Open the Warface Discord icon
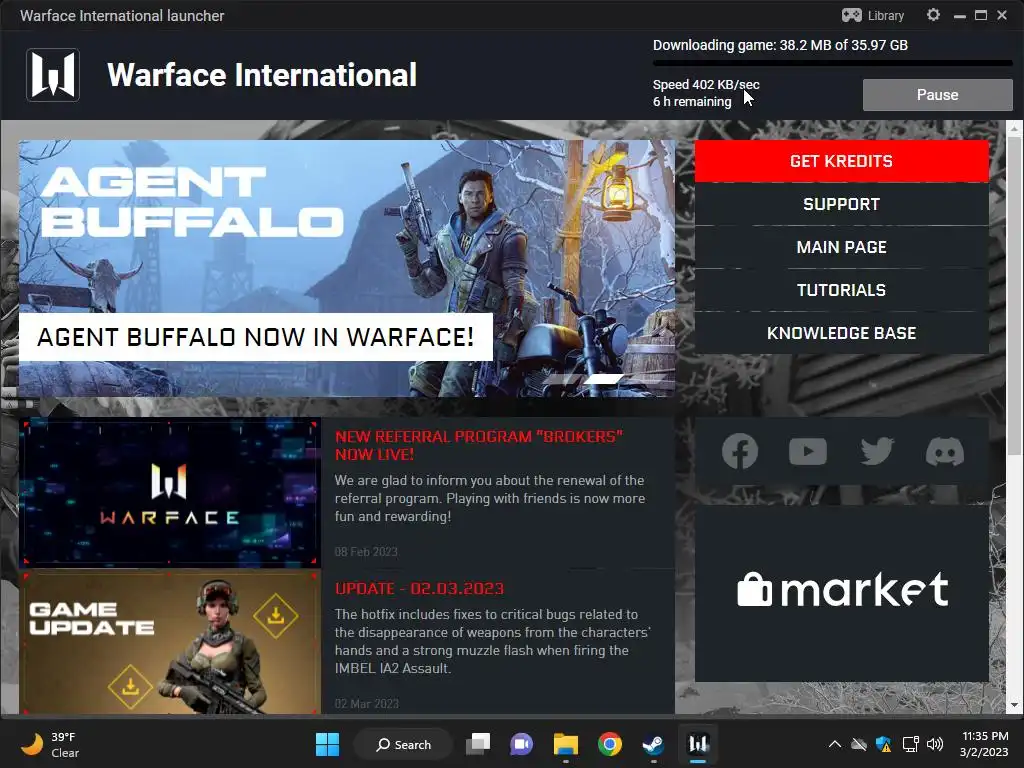 (x=944, y=451)
